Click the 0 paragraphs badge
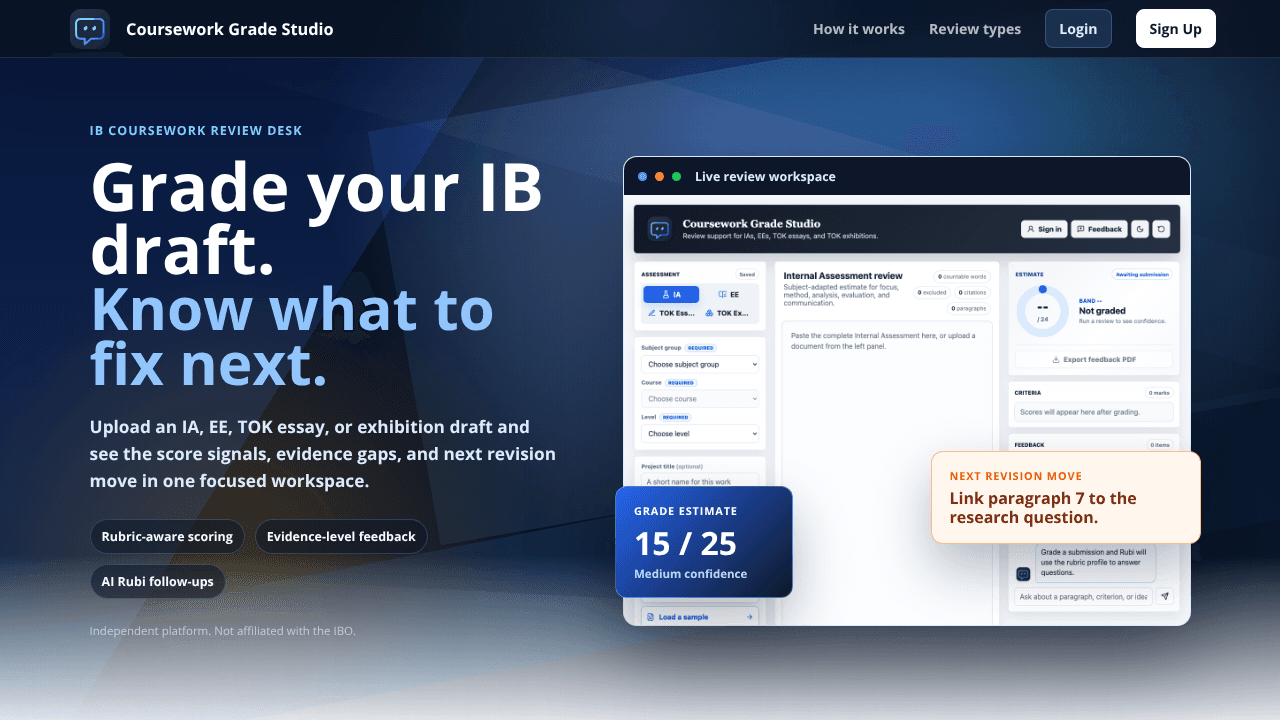This screenshot has width=1280, height=720. click(x=967, y=309)
